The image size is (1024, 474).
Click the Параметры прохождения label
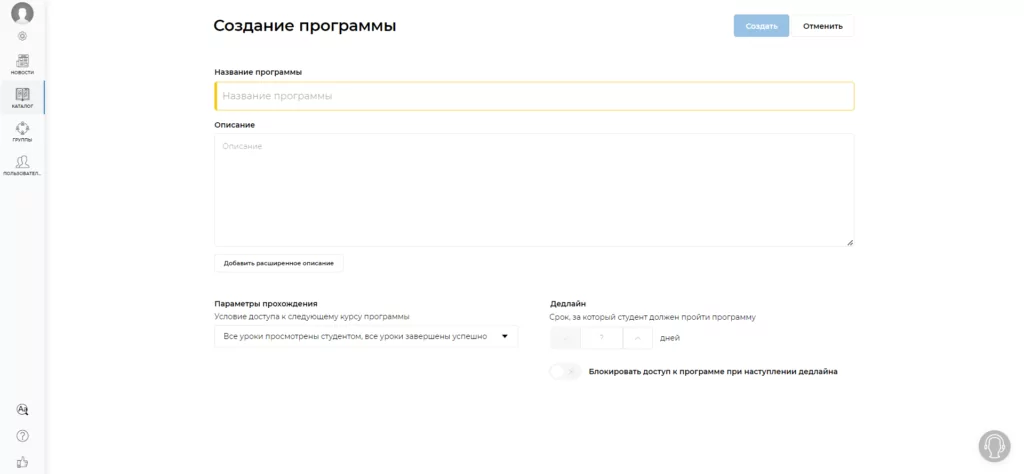click(x=266, y=304)
